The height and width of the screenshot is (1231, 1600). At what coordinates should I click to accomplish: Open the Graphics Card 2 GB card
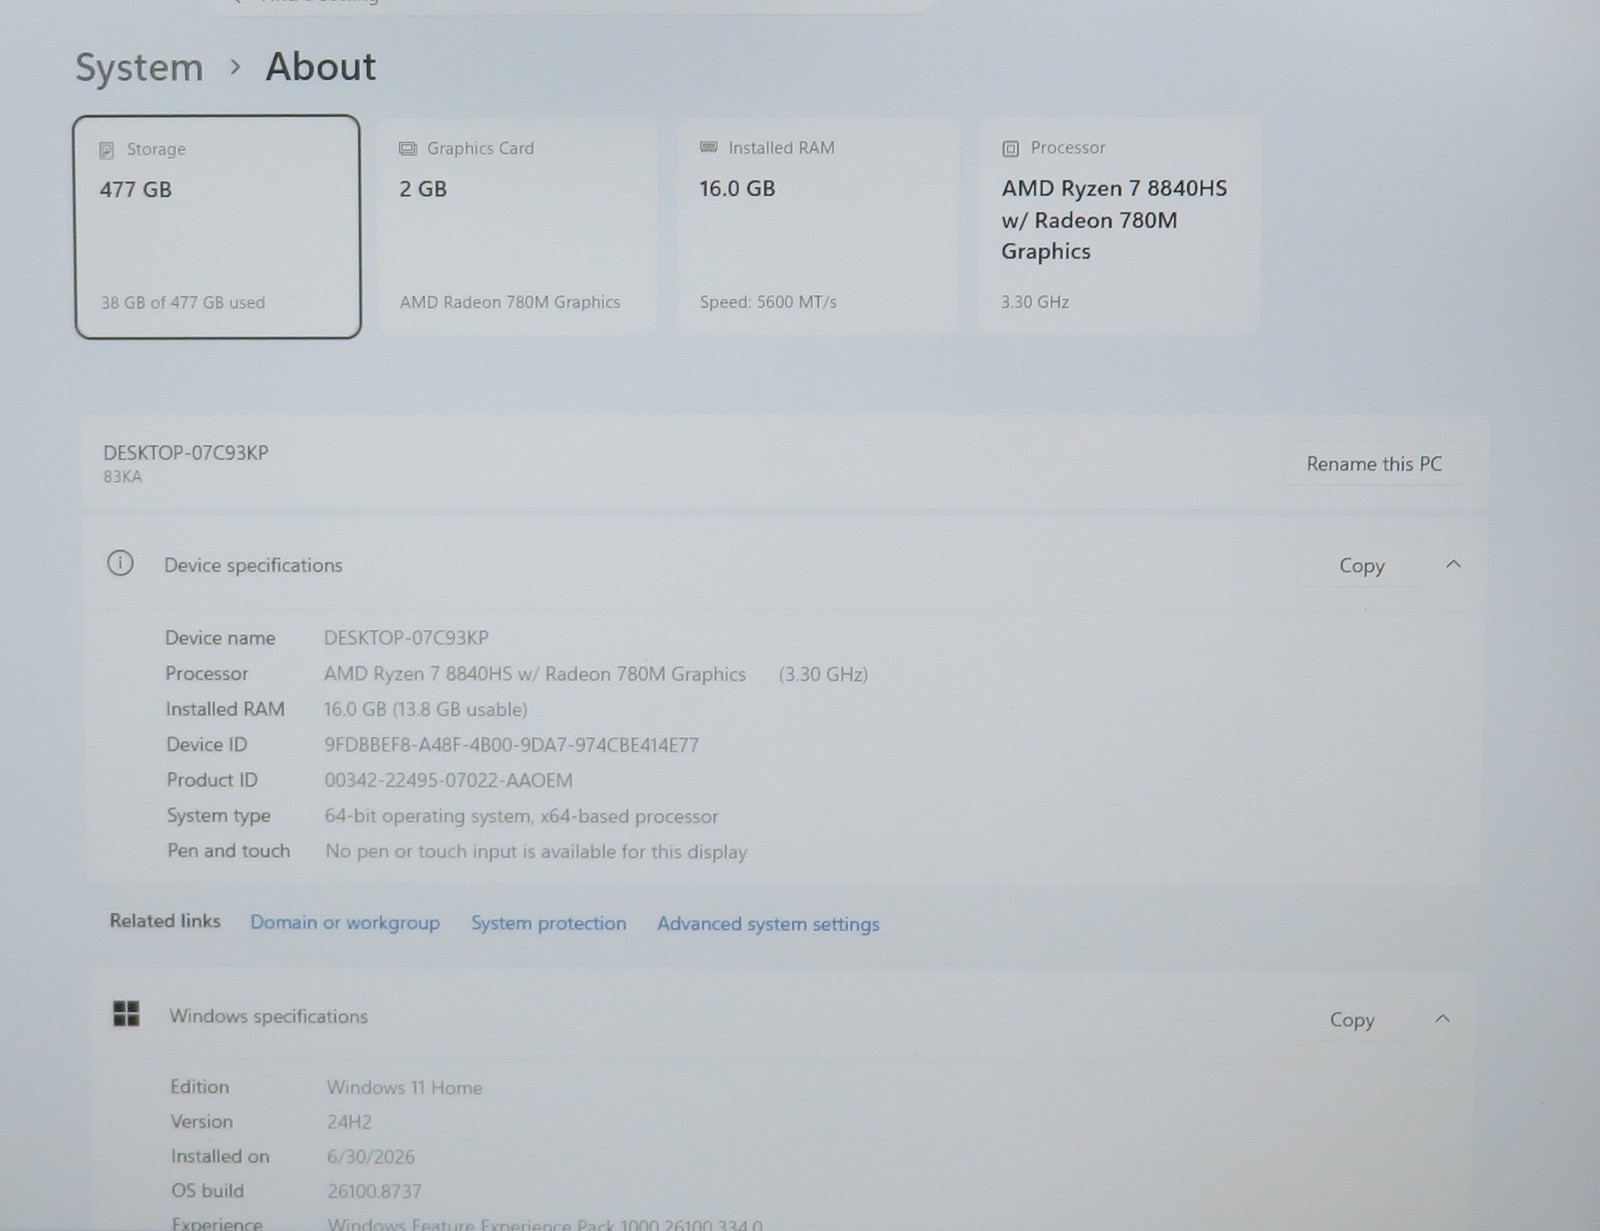tap(517, 226)
